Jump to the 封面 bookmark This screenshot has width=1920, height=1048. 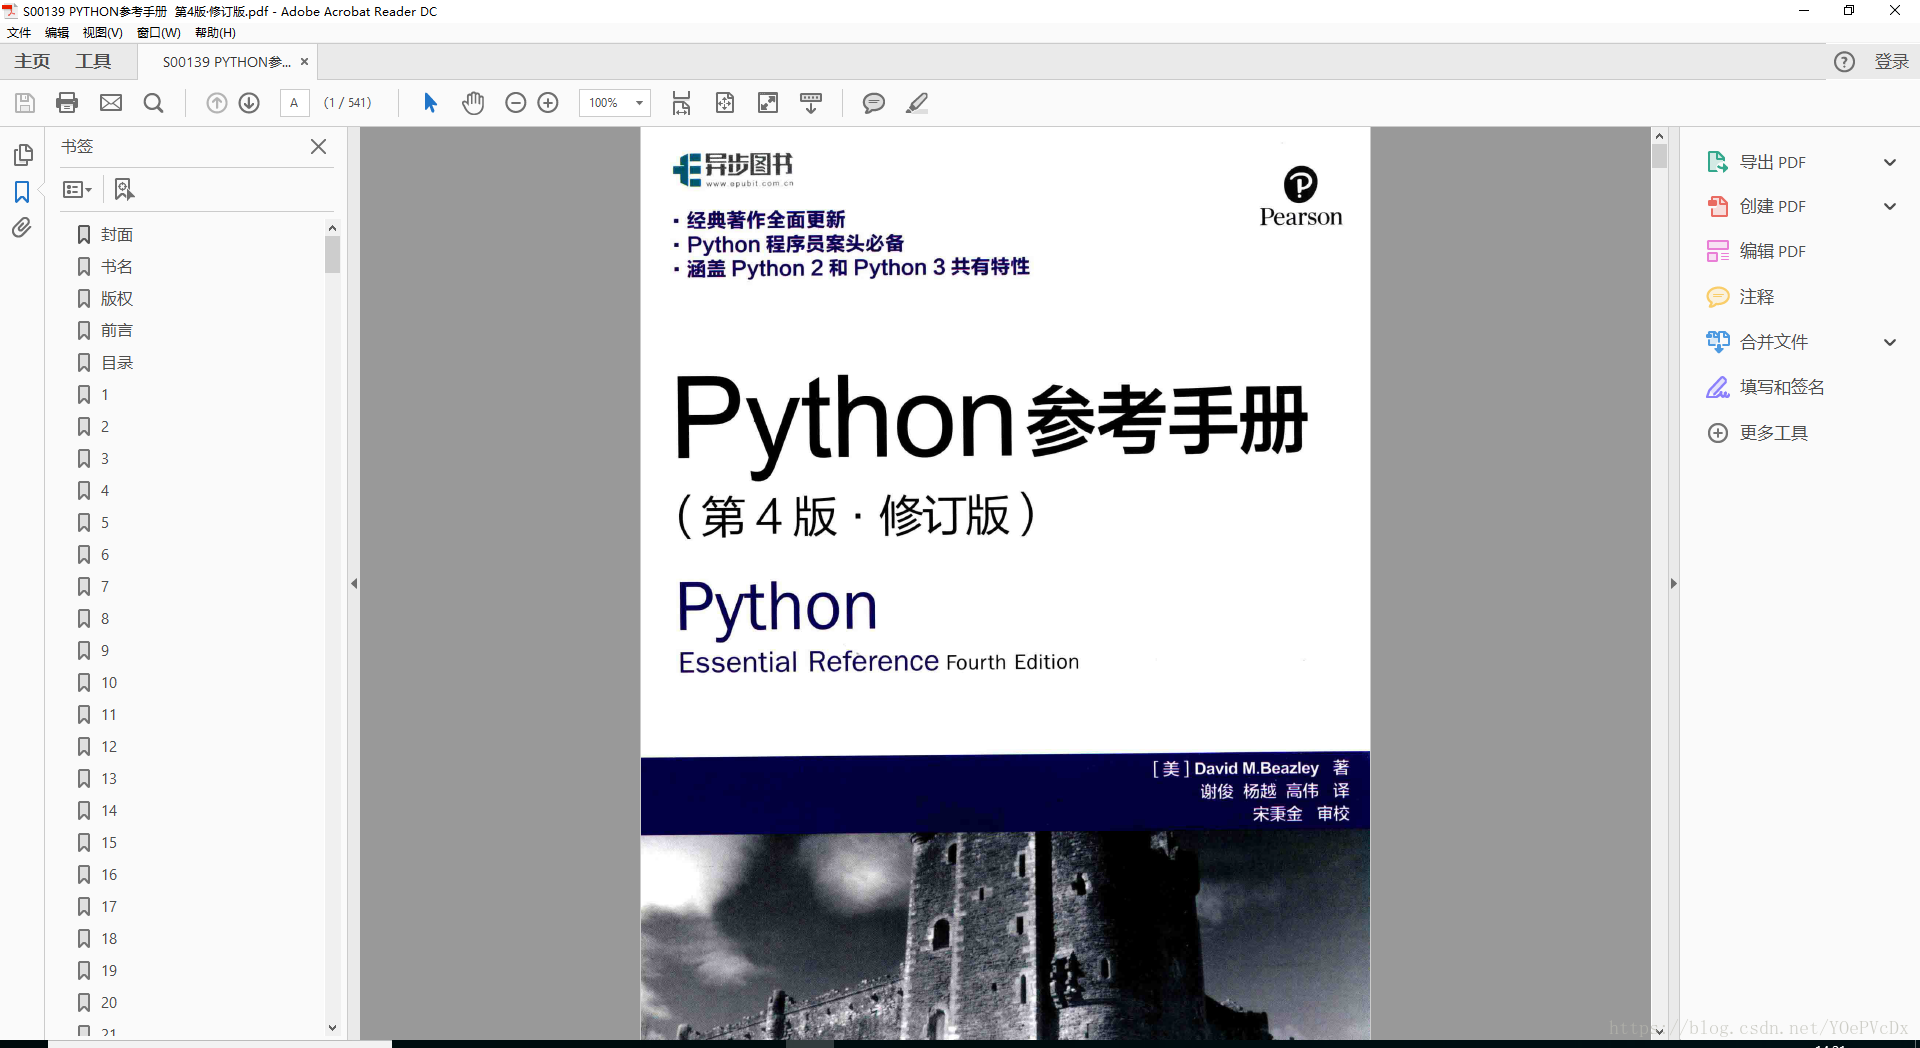click(x=117, y=234)
